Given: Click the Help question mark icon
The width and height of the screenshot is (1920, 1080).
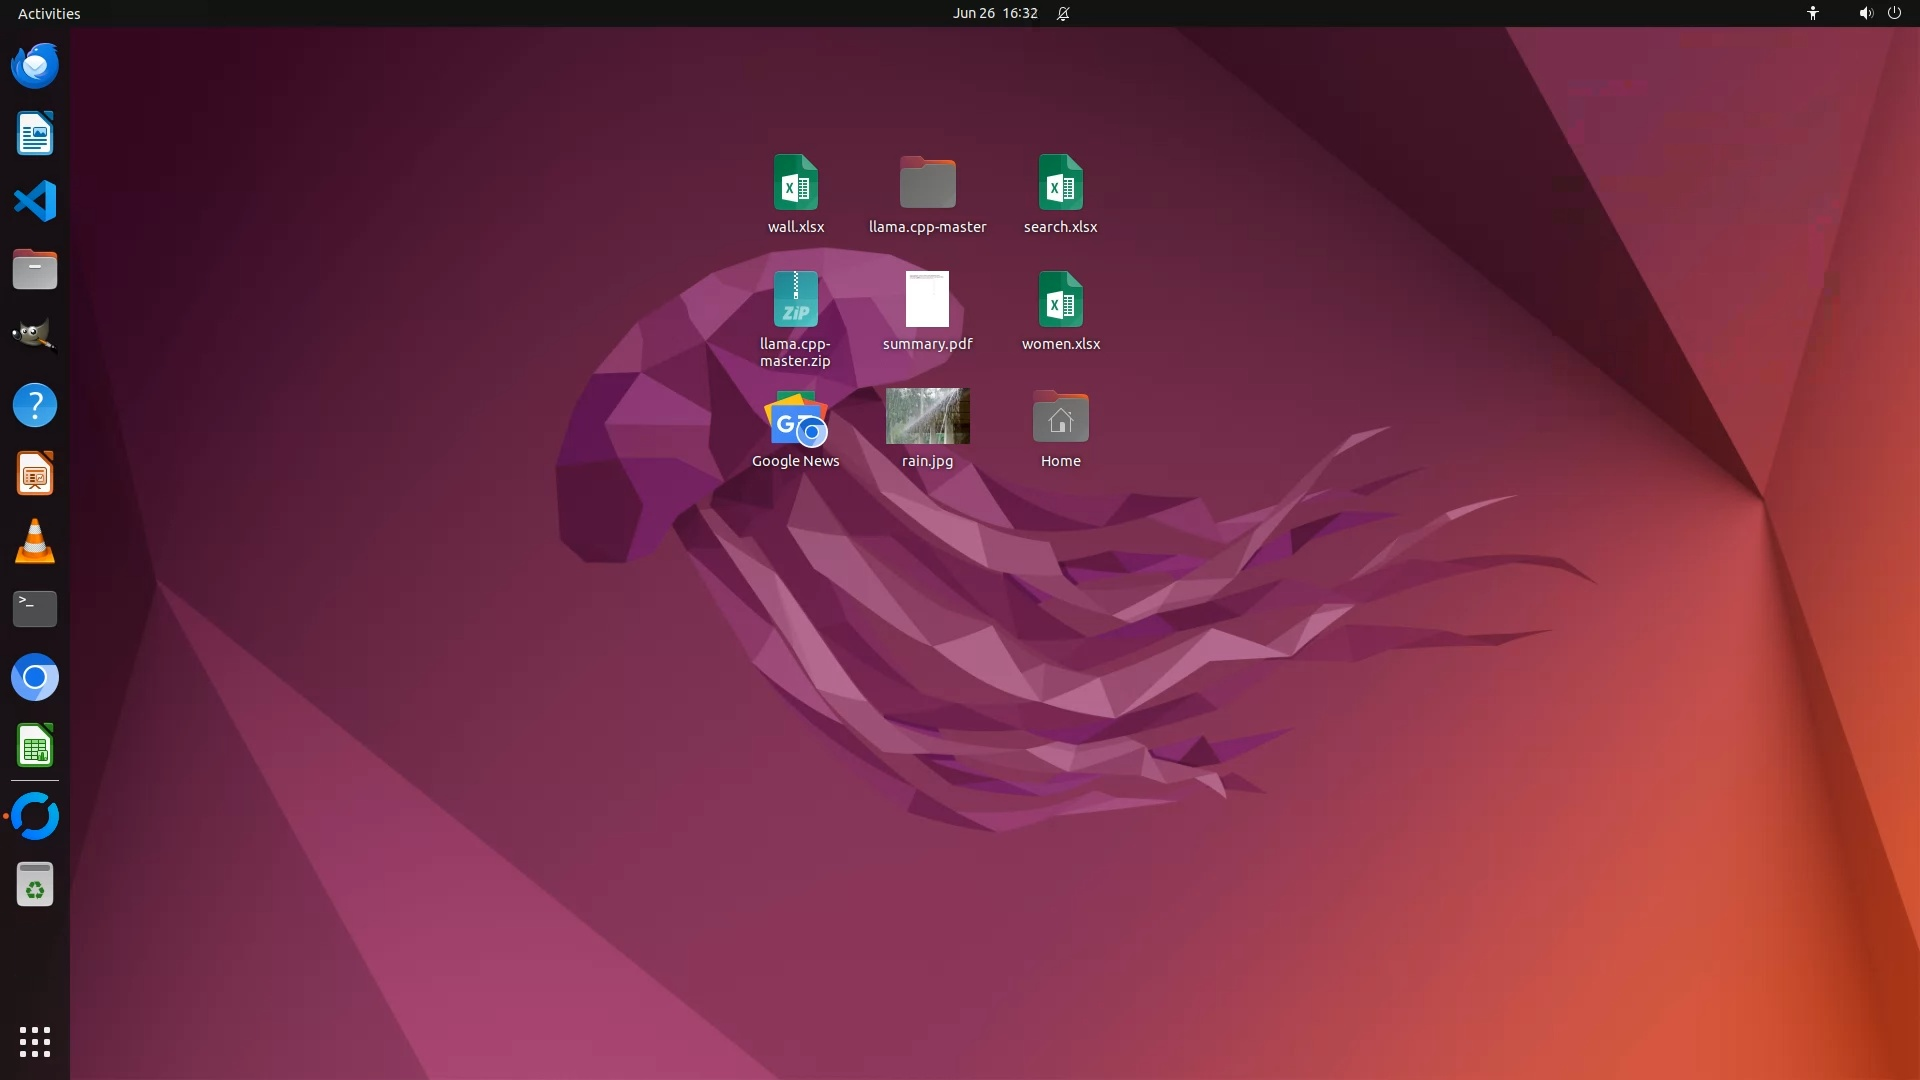Looking at the screenshot, I should pos(35,406).
